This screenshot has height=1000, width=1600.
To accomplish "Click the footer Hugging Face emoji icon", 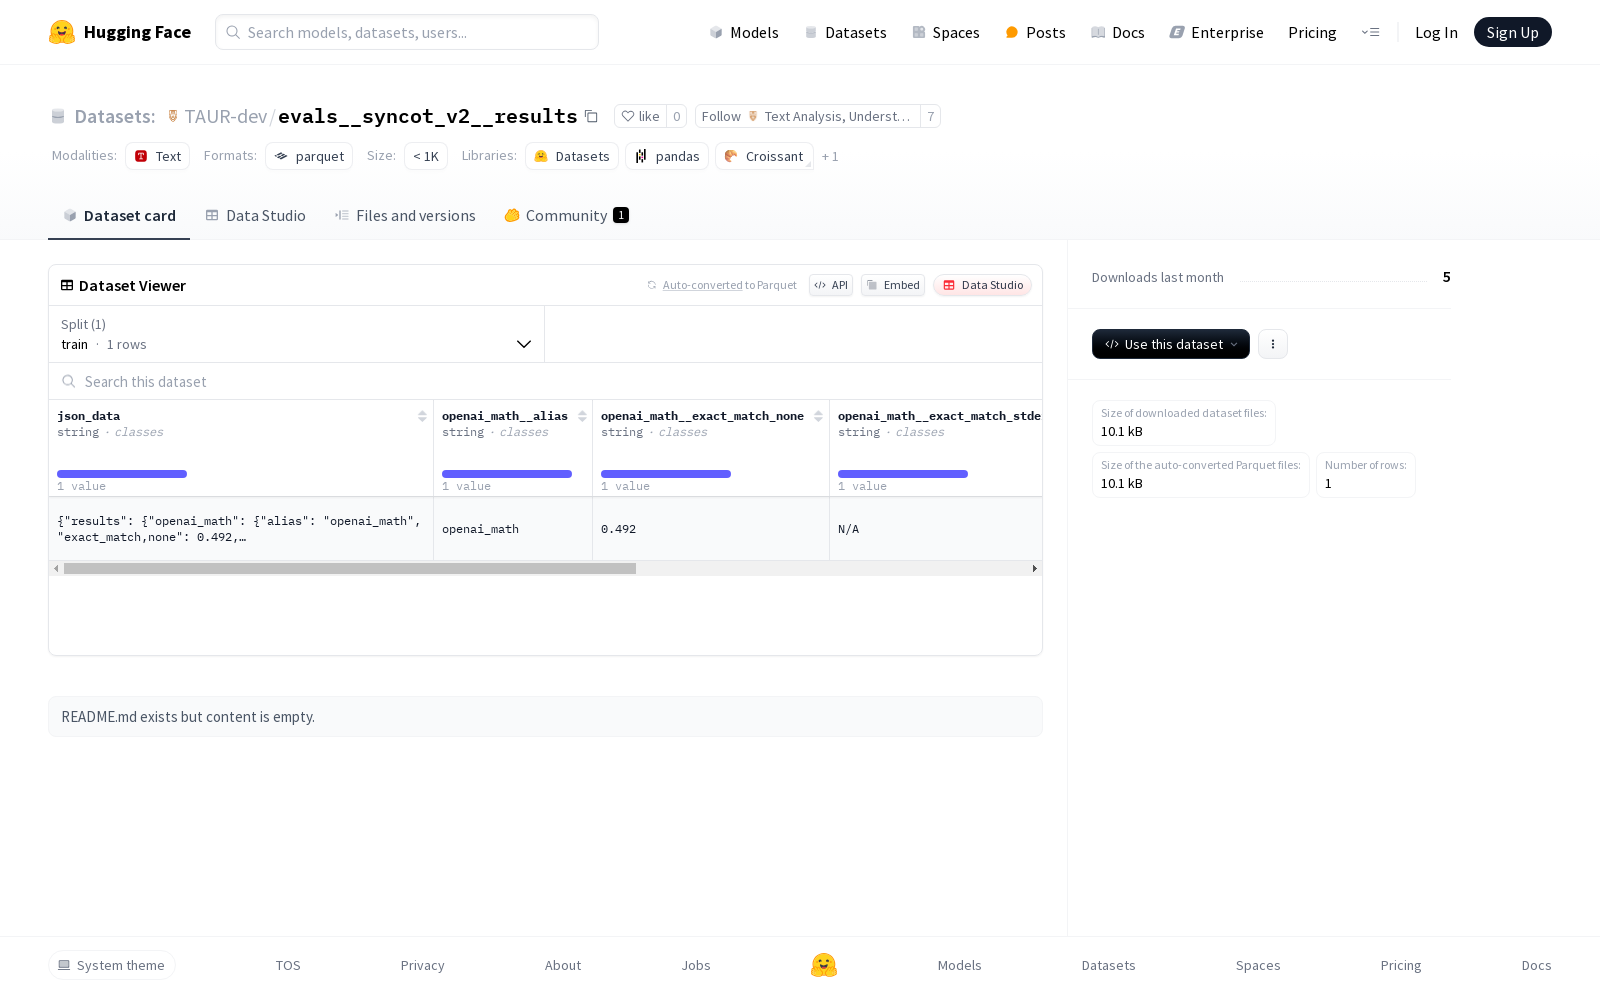I will coord(824,965).
